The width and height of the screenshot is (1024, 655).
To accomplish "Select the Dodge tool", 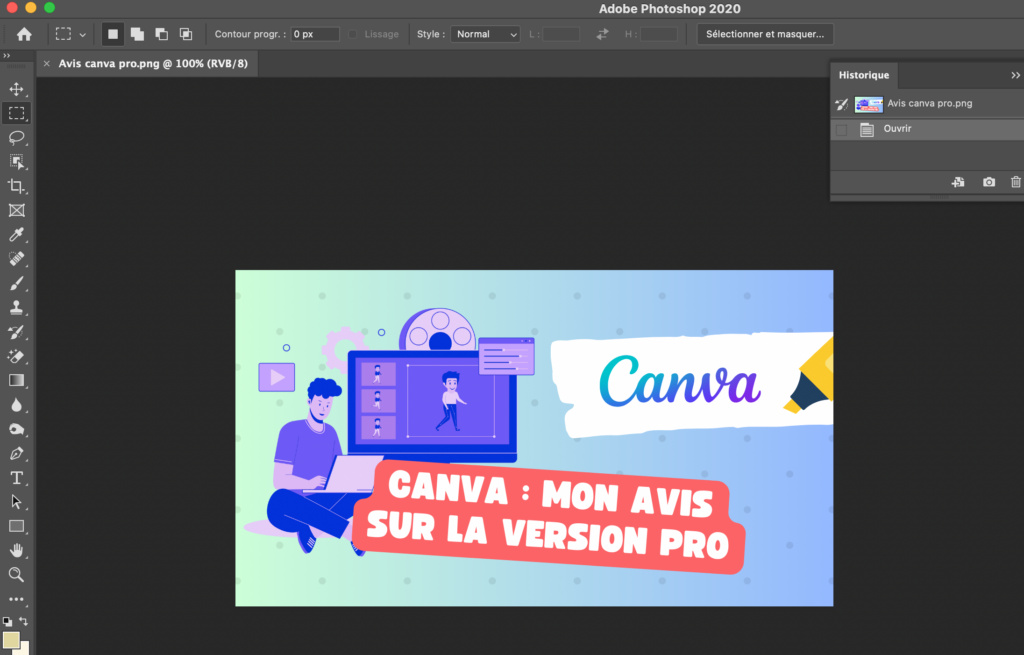I will [x=16, y=429].
